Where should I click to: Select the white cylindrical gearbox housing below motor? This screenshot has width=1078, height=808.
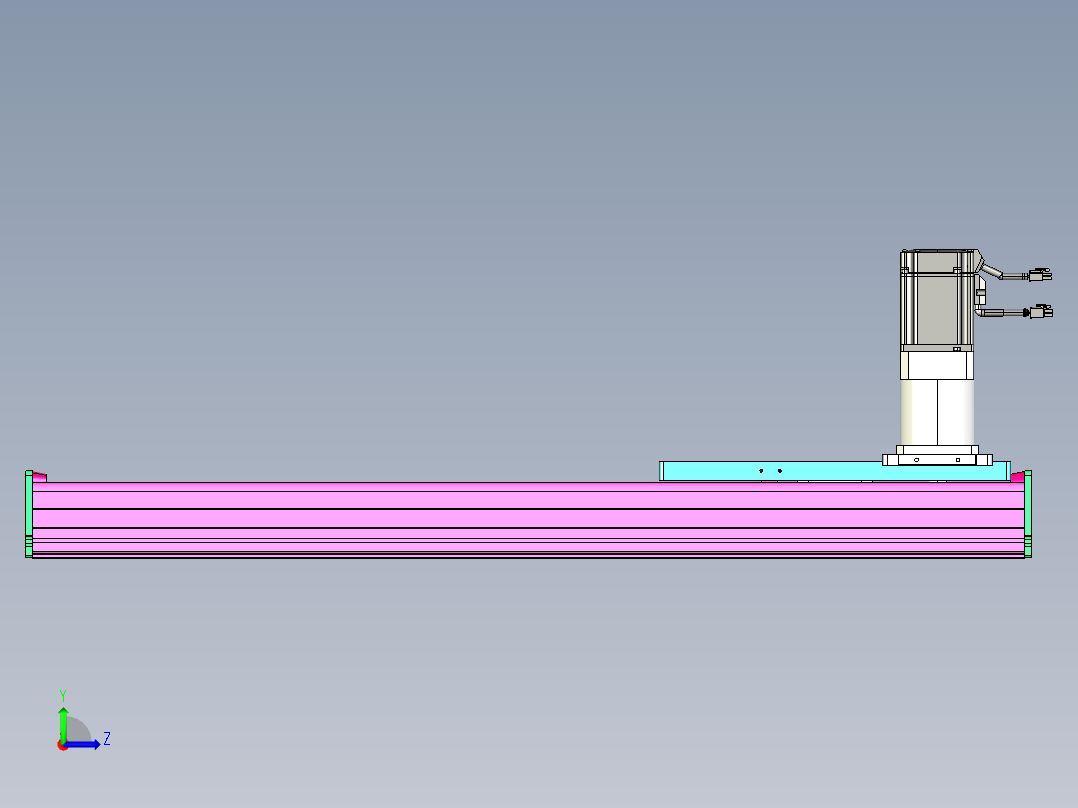click(937, 411)
